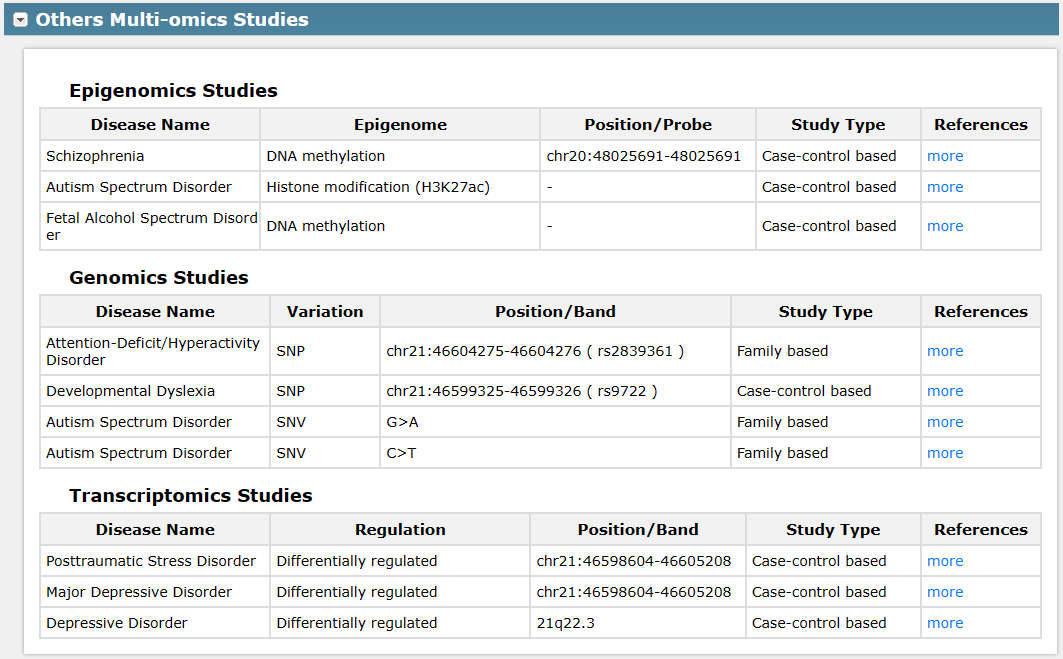Open 'more' for the C>T SNV row
Viewport: 1063px width, 659px height.
point(944,453)
